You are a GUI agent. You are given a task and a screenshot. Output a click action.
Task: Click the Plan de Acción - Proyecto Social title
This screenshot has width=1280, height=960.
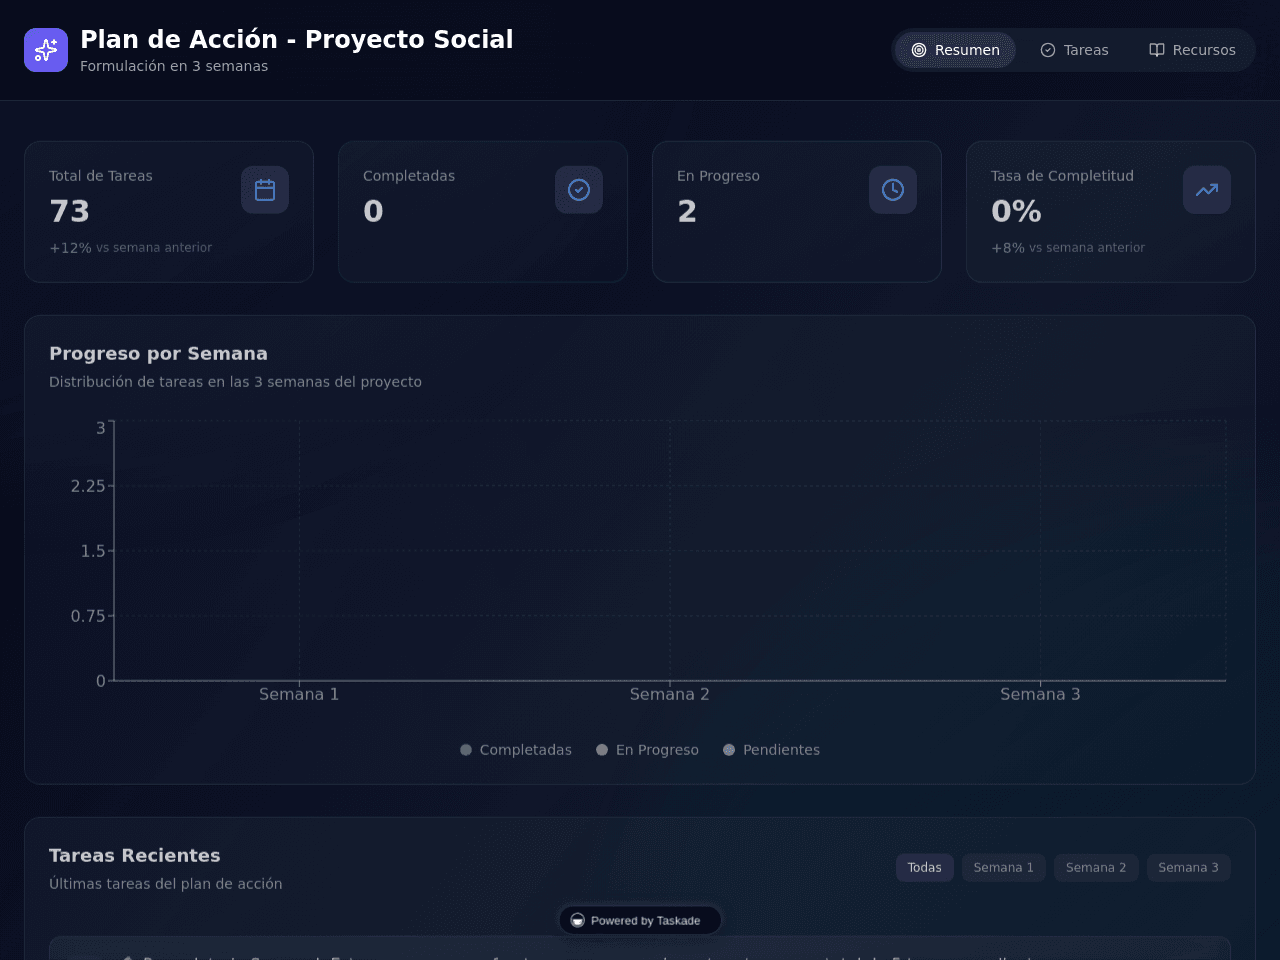(x=297, y=39)
